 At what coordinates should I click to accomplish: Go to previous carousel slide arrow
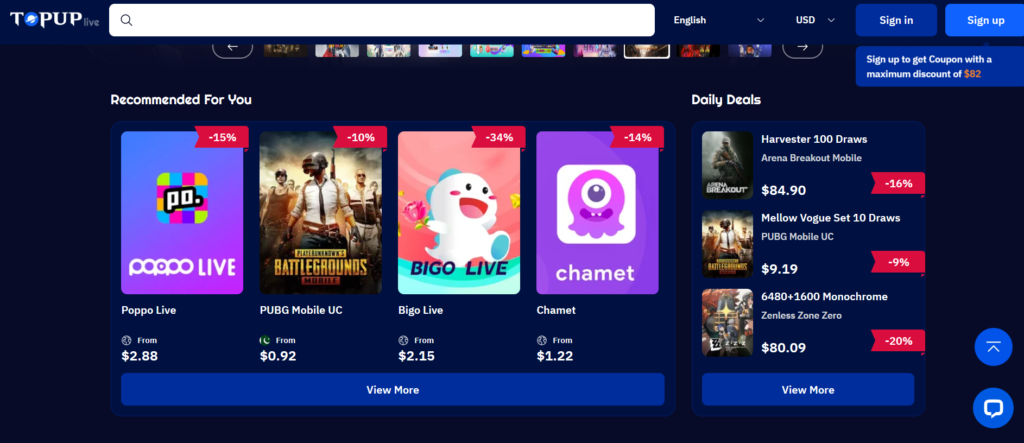point(232,47)
